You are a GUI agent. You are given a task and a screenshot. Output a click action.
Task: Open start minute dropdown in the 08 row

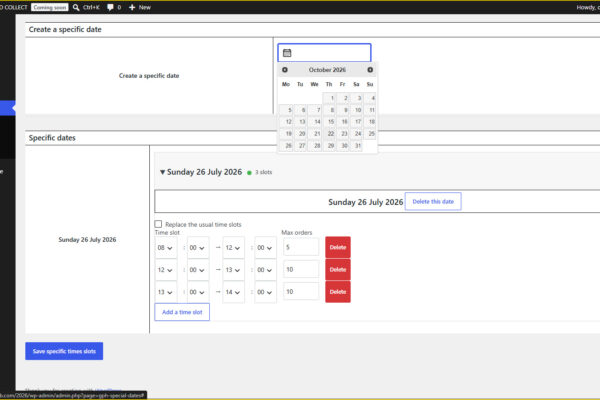pos(198,248)
